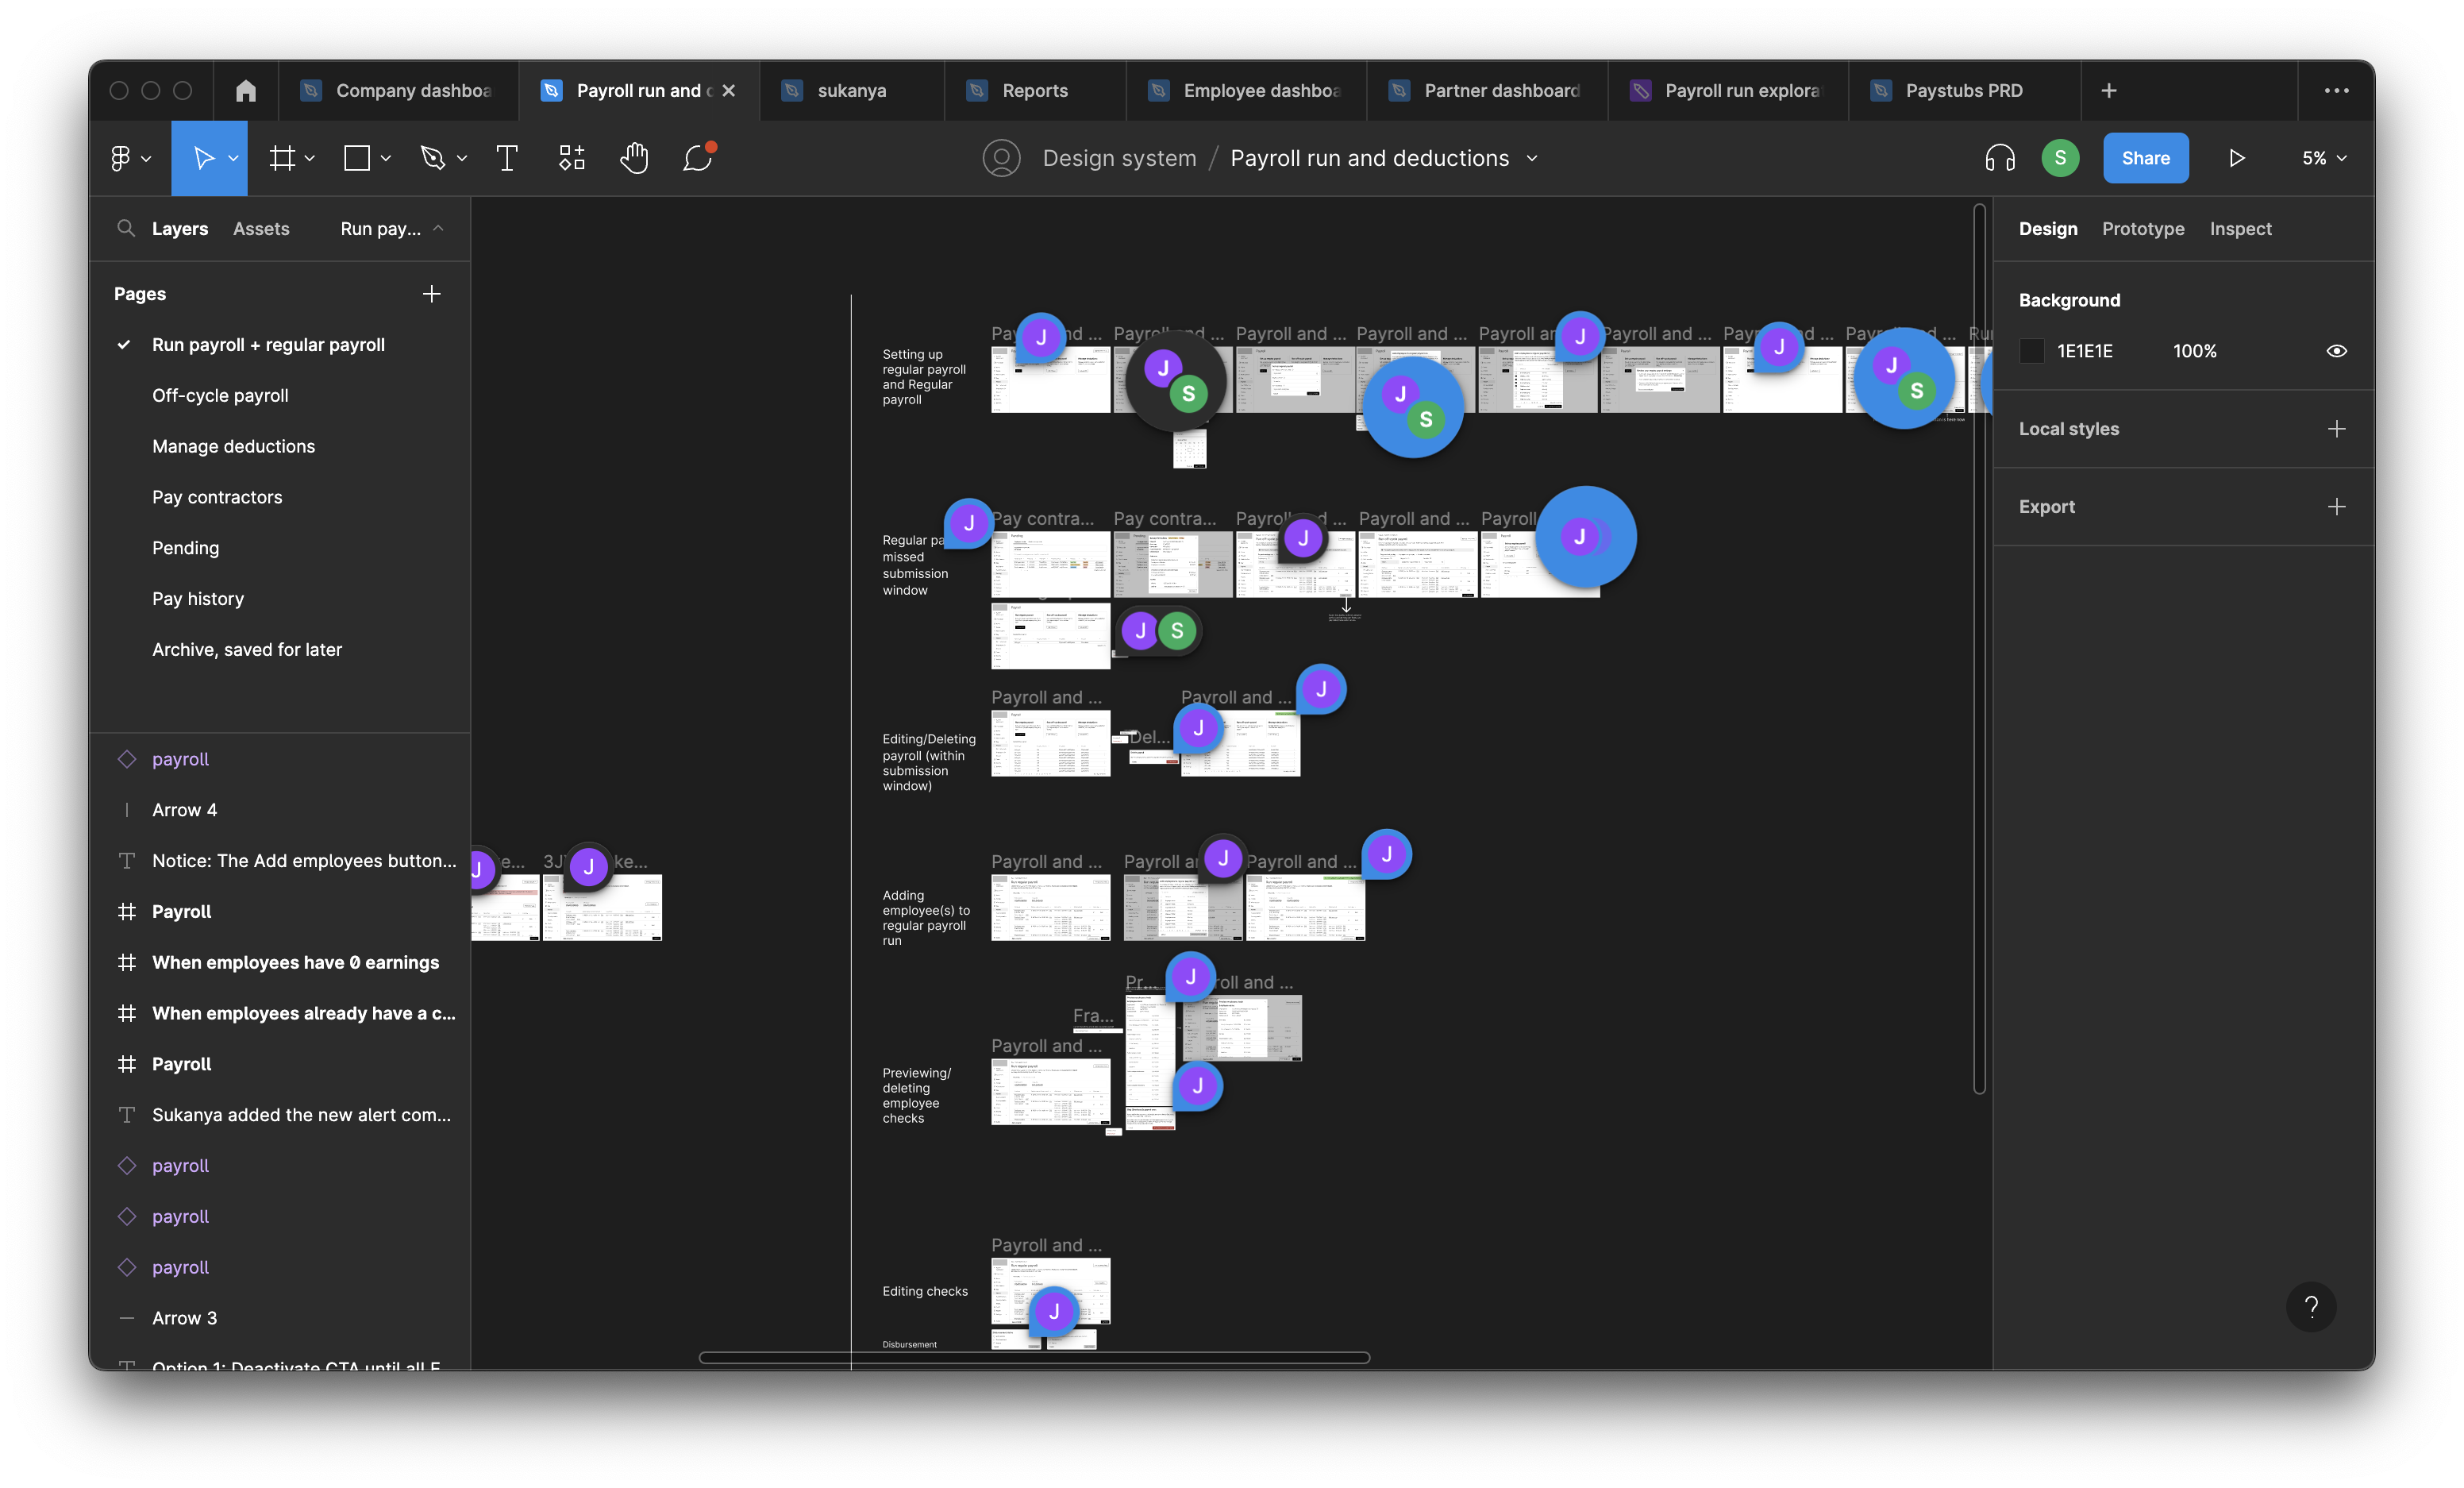Click the background color swatch 1E1E1E
The image size is (2464, 1488).
(2031, 351)
